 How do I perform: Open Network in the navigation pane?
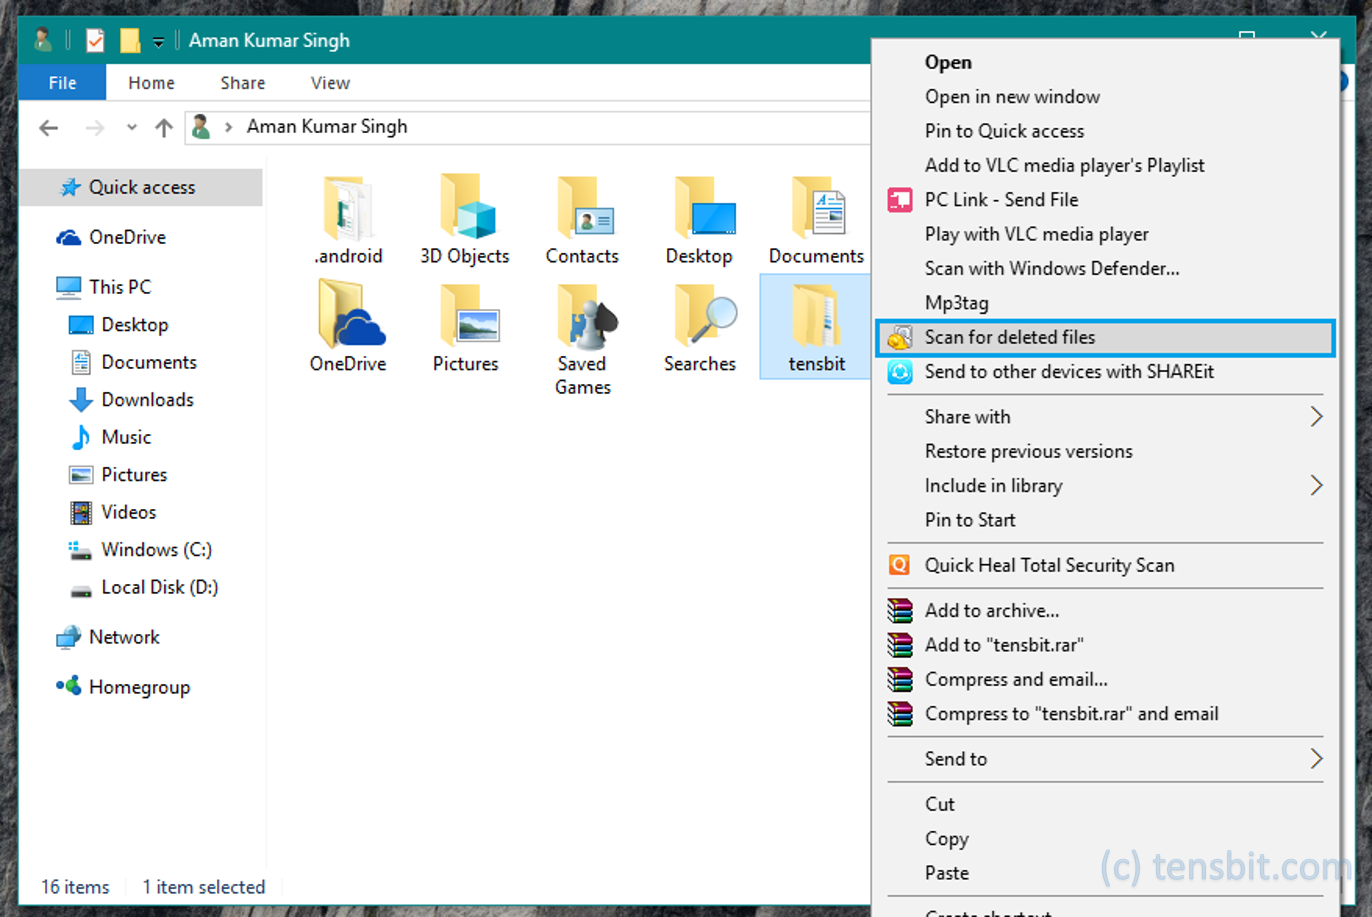click(x=124, y=637)
